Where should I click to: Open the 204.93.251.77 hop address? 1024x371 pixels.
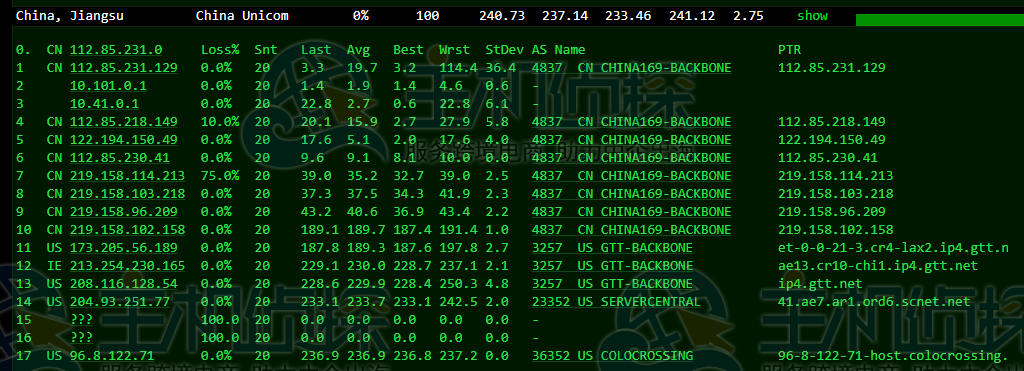click(x=120, y=302)
